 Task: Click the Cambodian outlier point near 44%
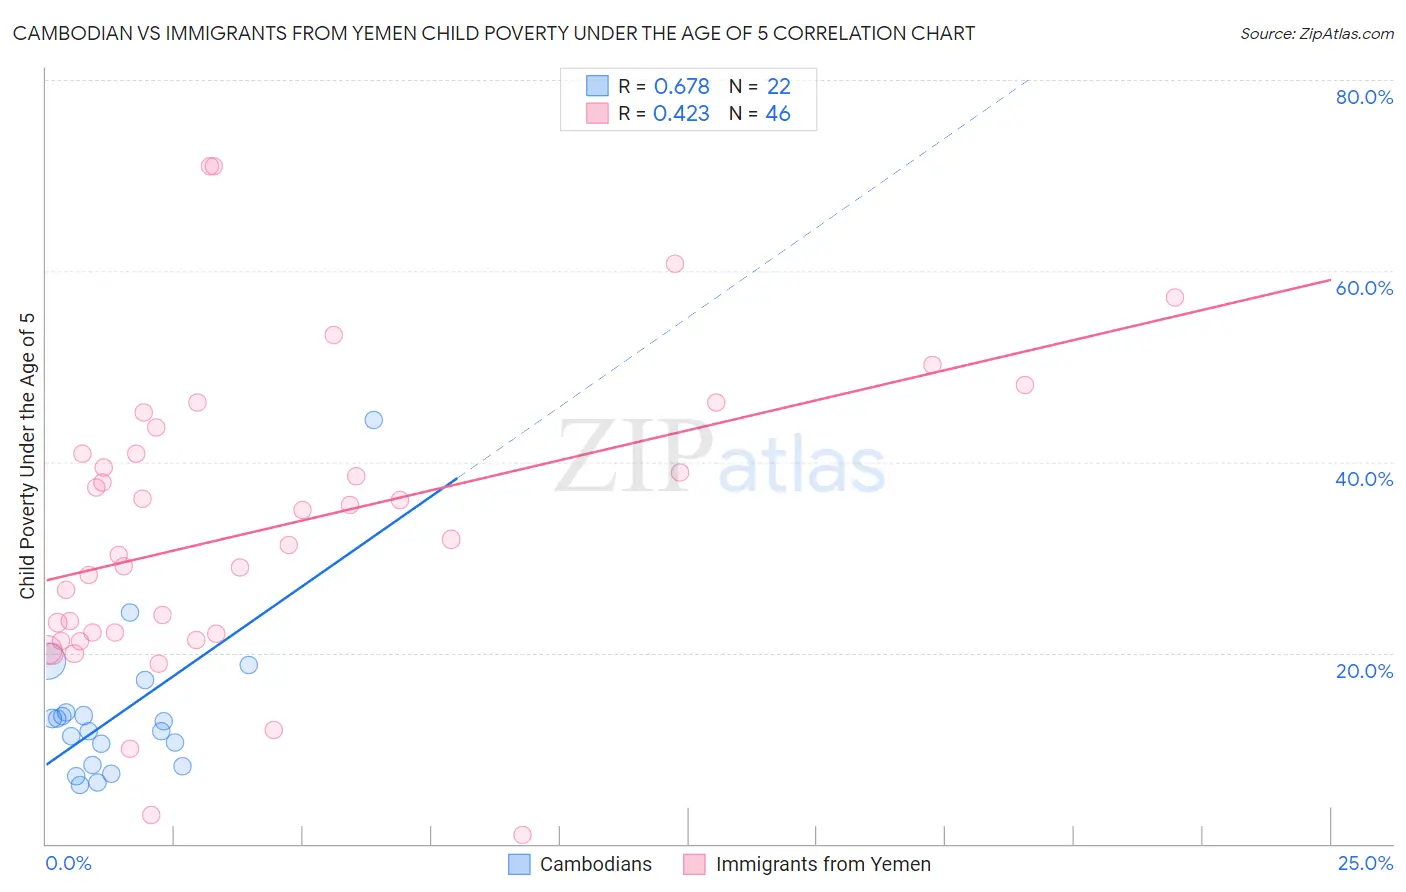[x=374, y=420]
